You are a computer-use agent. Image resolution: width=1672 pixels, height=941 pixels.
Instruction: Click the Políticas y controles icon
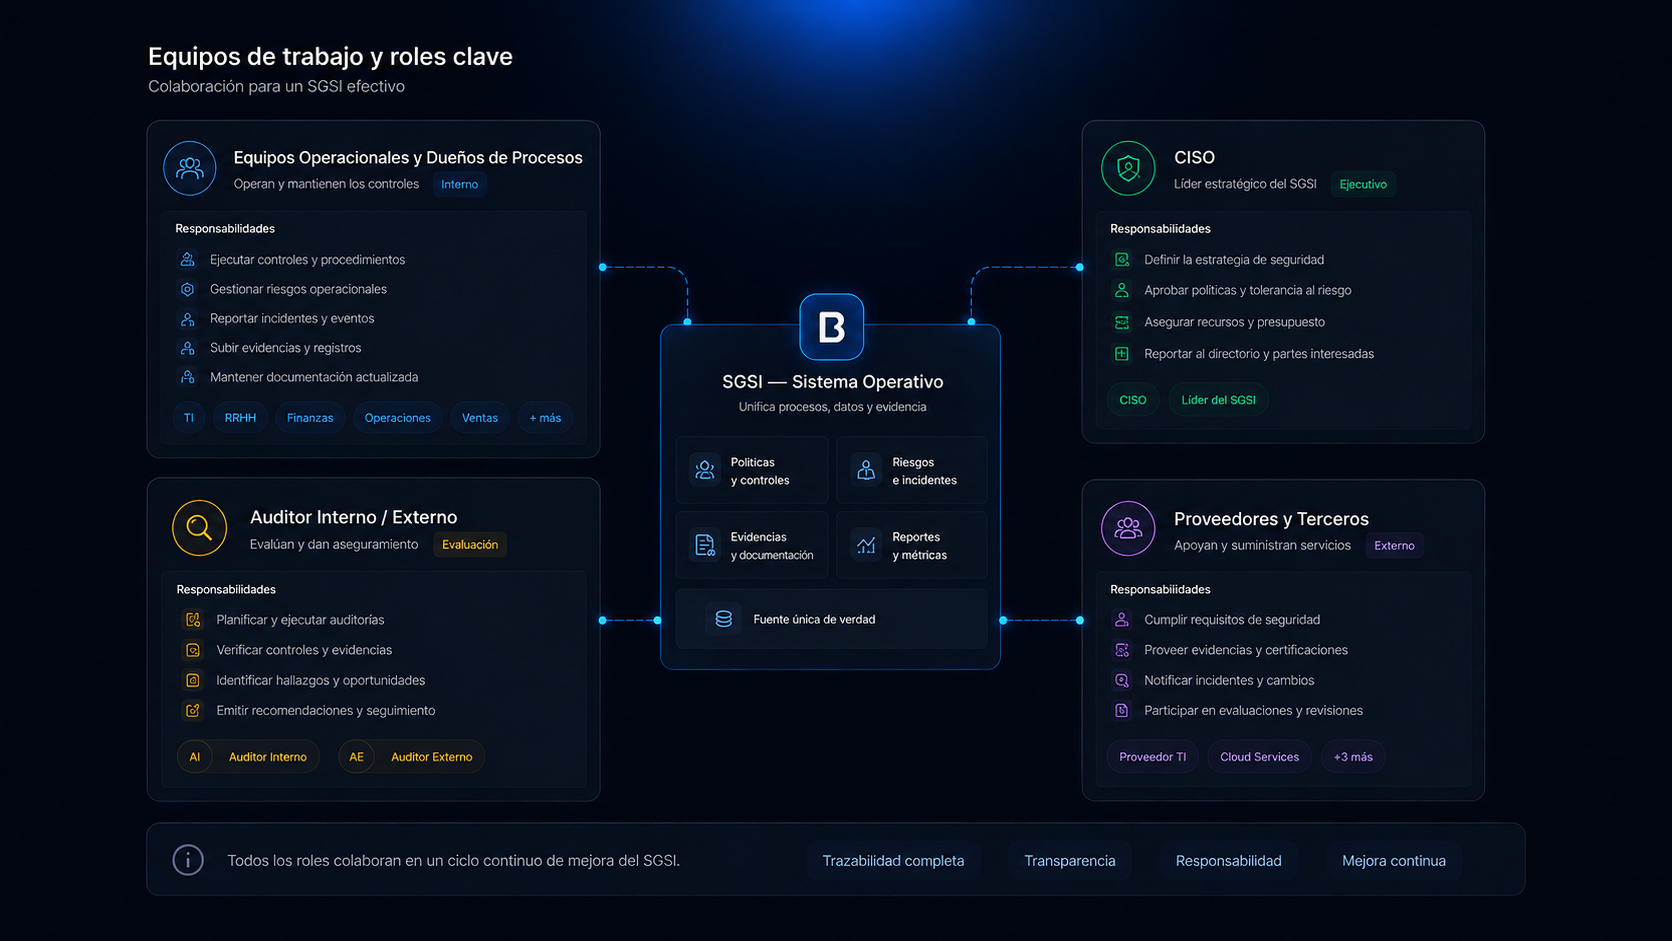(x=705, y=470)
